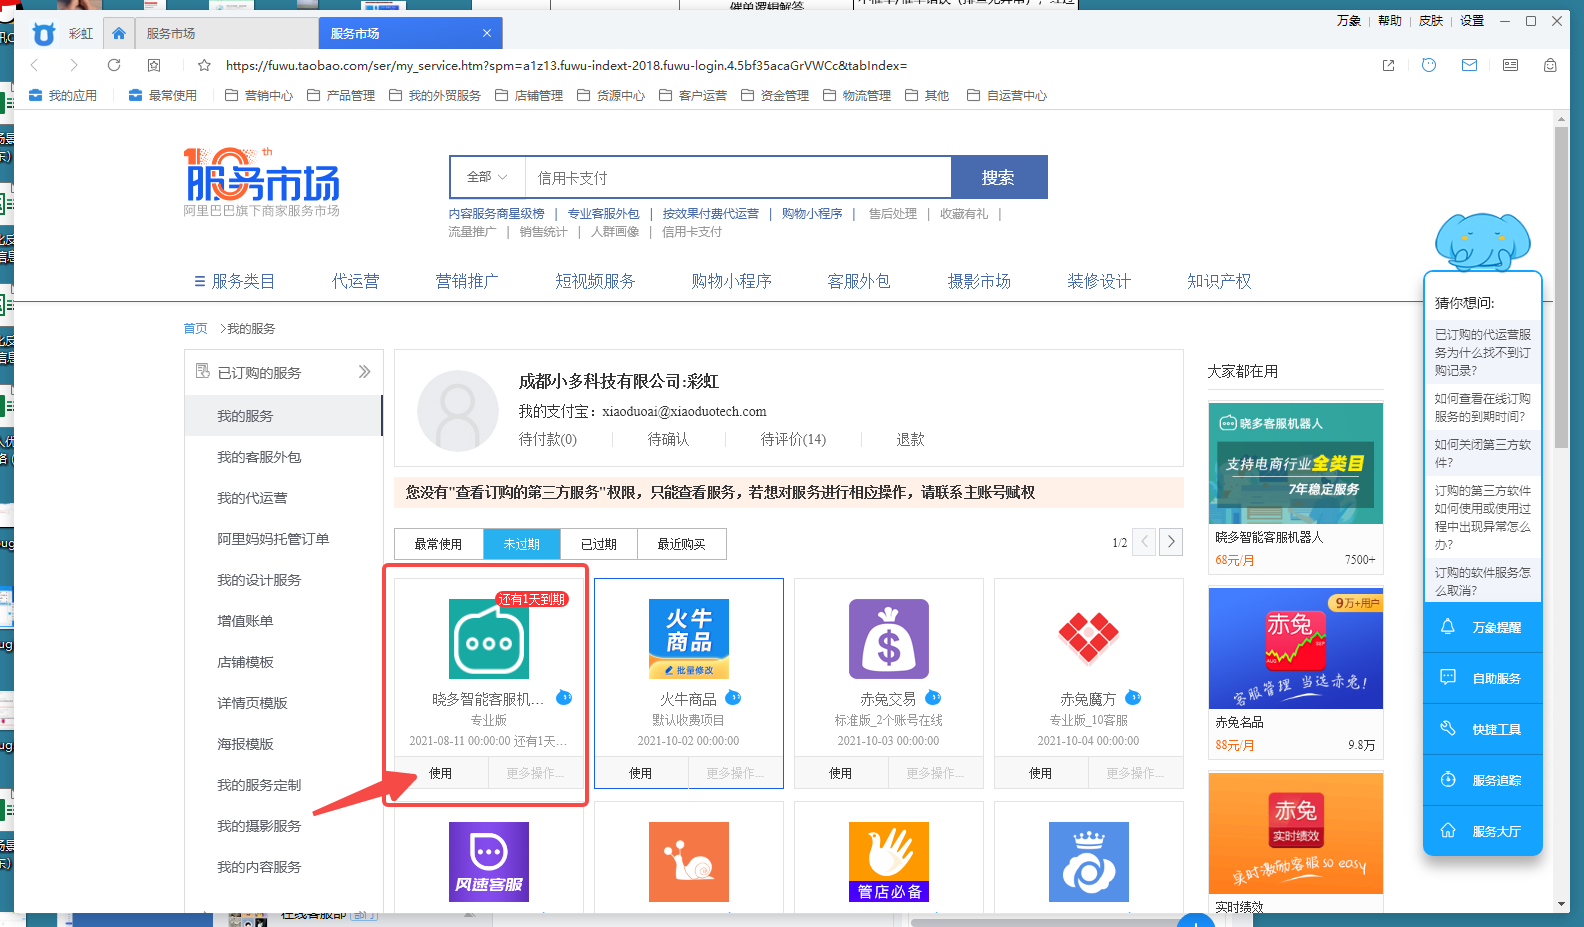Open 短视频服务 in the navigation menu
Viewport: 1584px width, 927px height.
[595, 281]
